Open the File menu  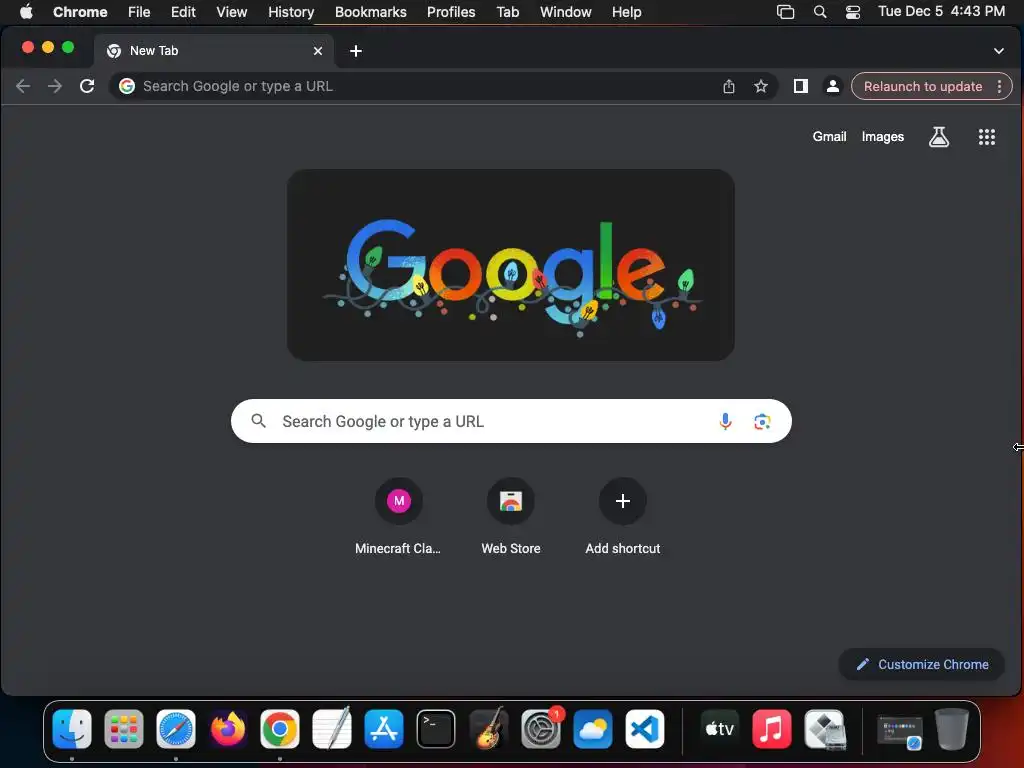(x=139, y=12)
